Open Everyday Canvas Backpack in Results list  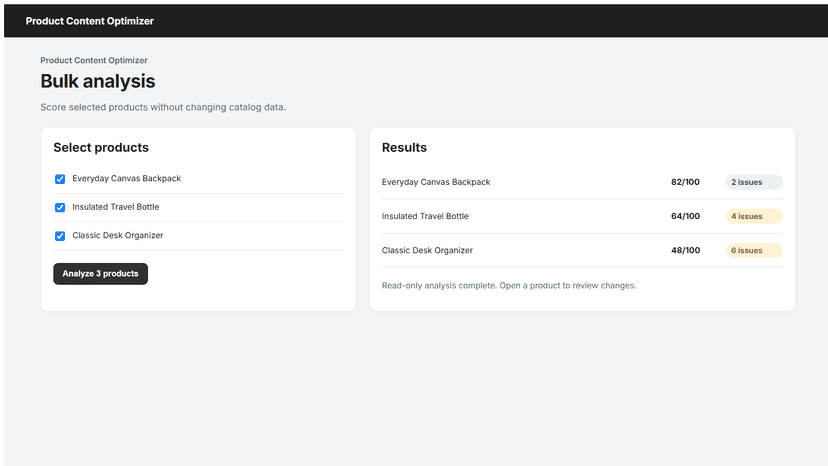[436, 182]
